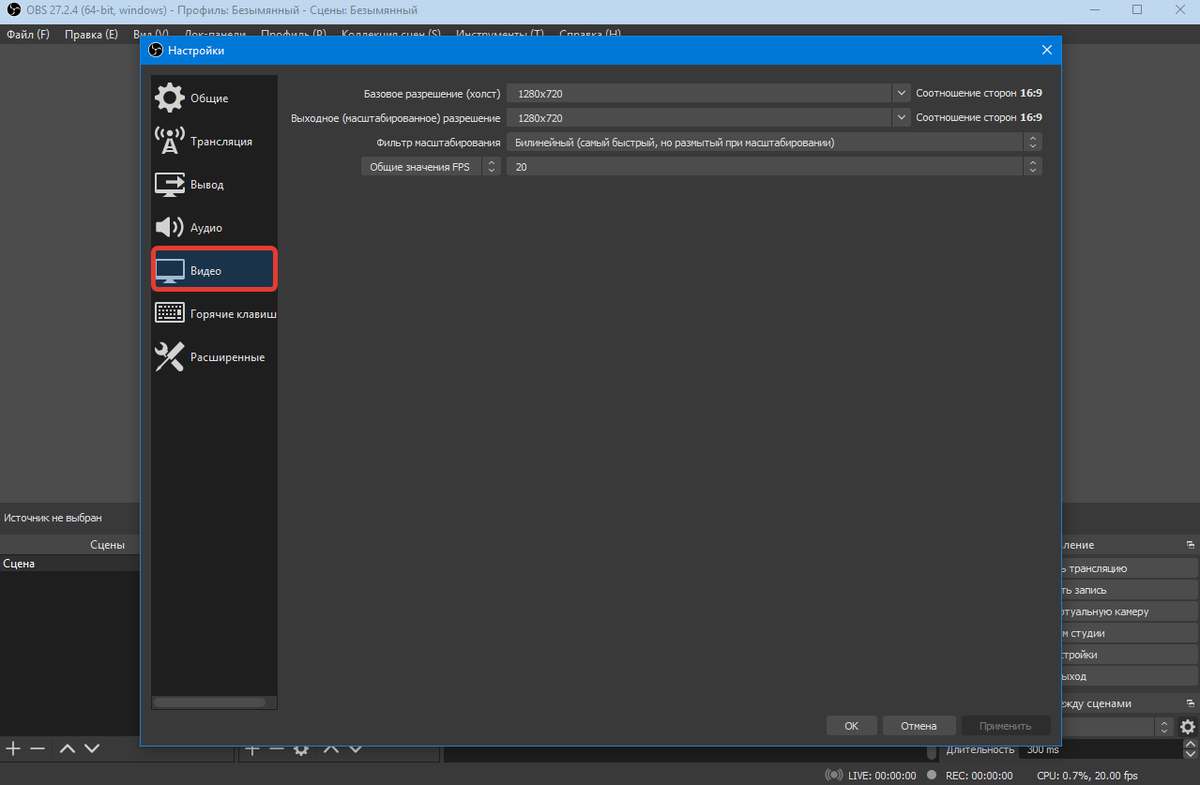The height and width of the screenshot is (785, 1200).
Task: Remove selected scene with minus icon
Action: 37,748
